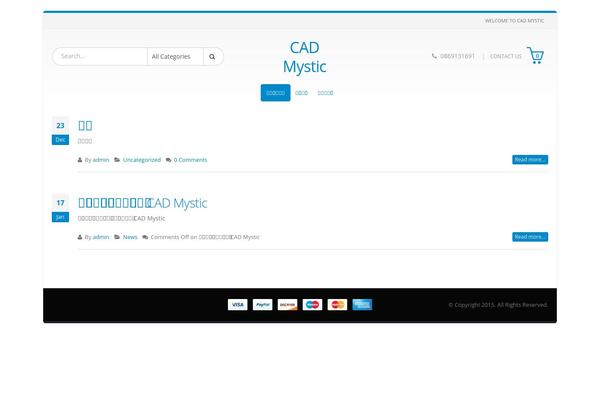Click the Dec 23 date badge
This screenshot has height=400, width=600.
(60, 131)
